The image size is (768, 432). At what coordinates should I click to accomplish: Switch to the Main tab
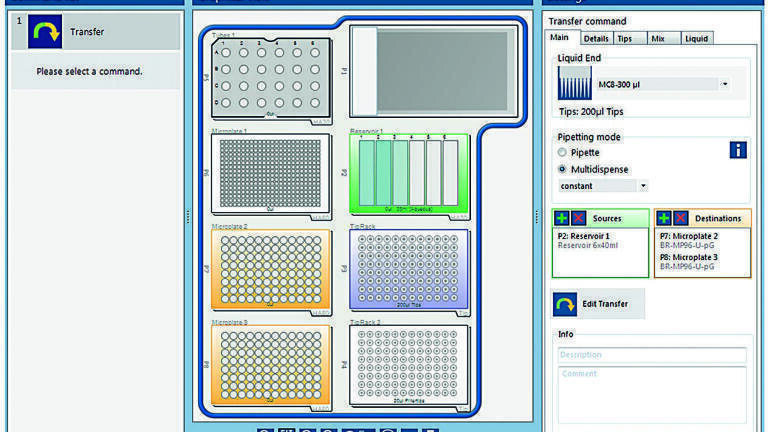[x=562, y=38]
